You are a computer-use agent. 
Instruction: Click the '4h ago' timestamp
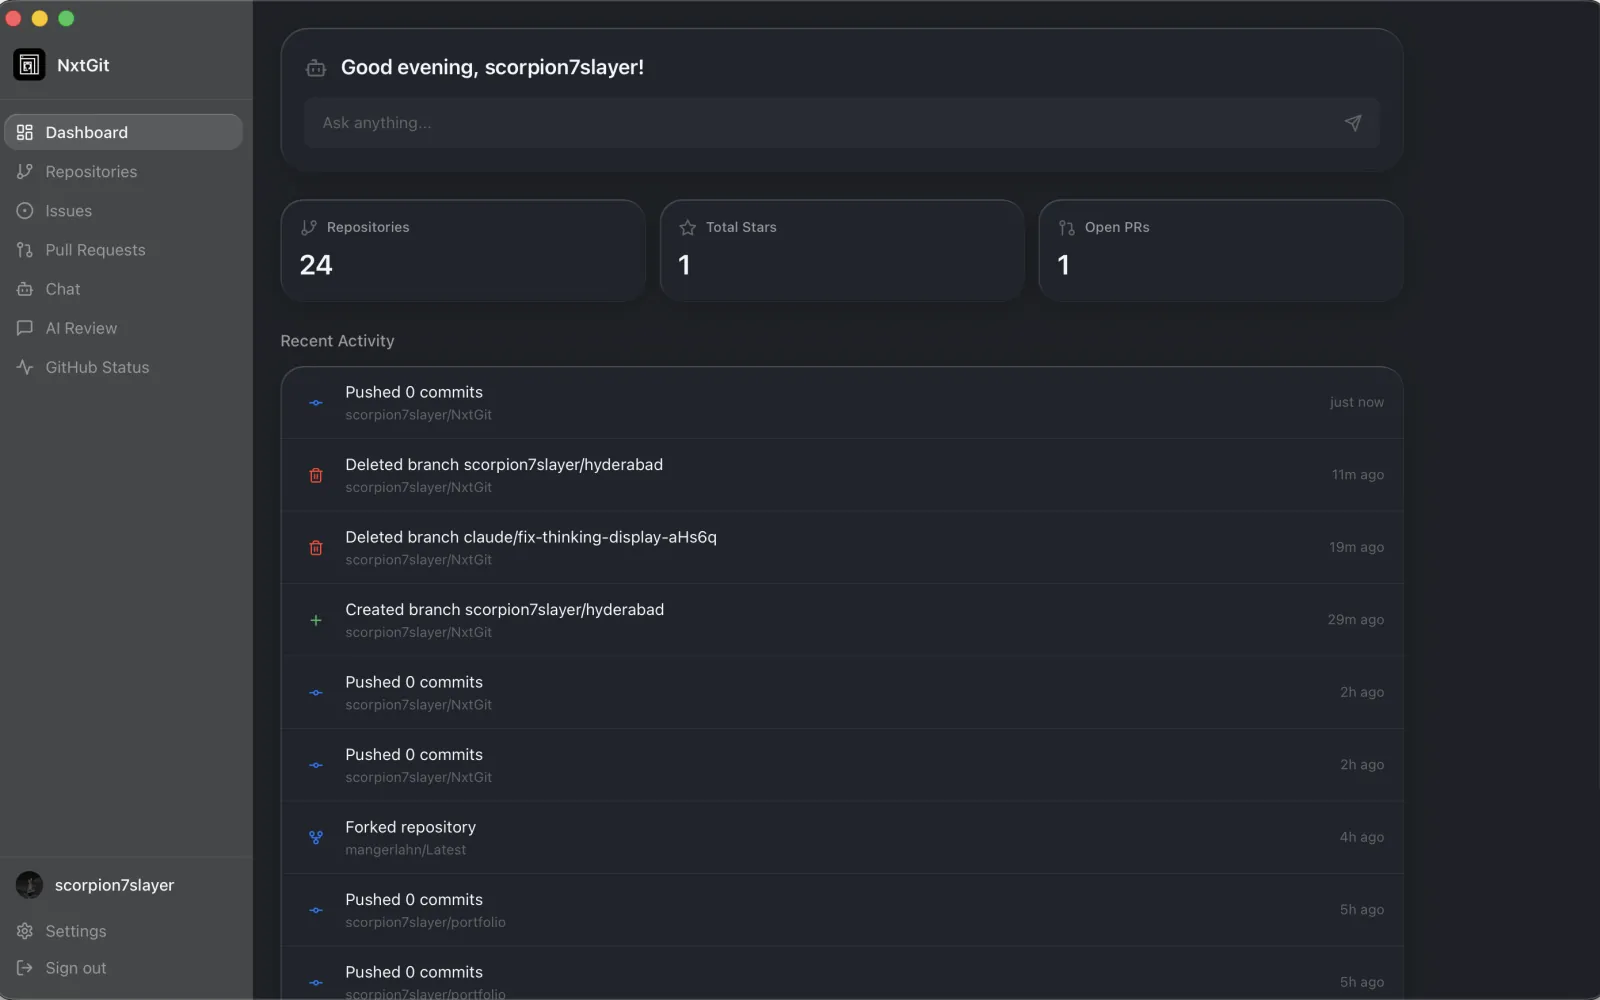click(1361, 837)
